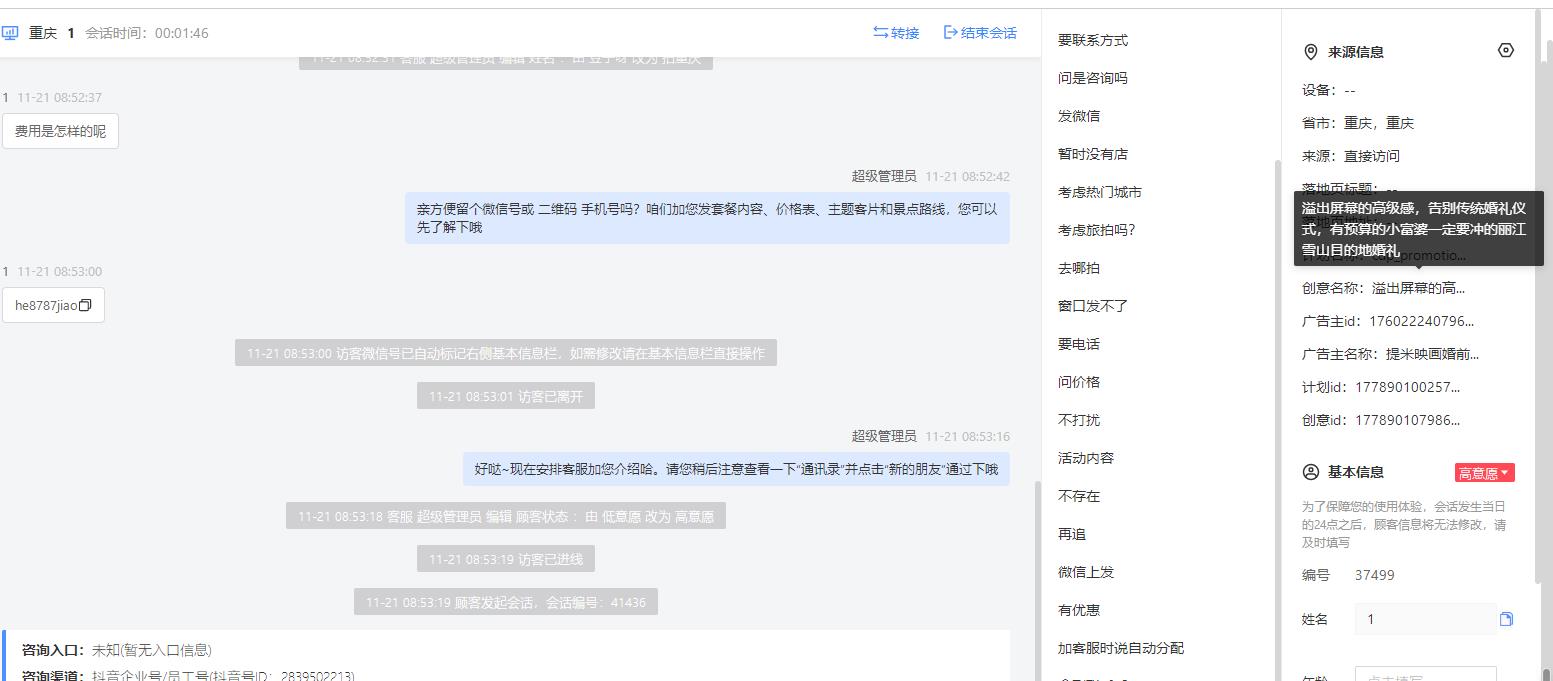Click the system notice 访客已进线

click(506, 559)
